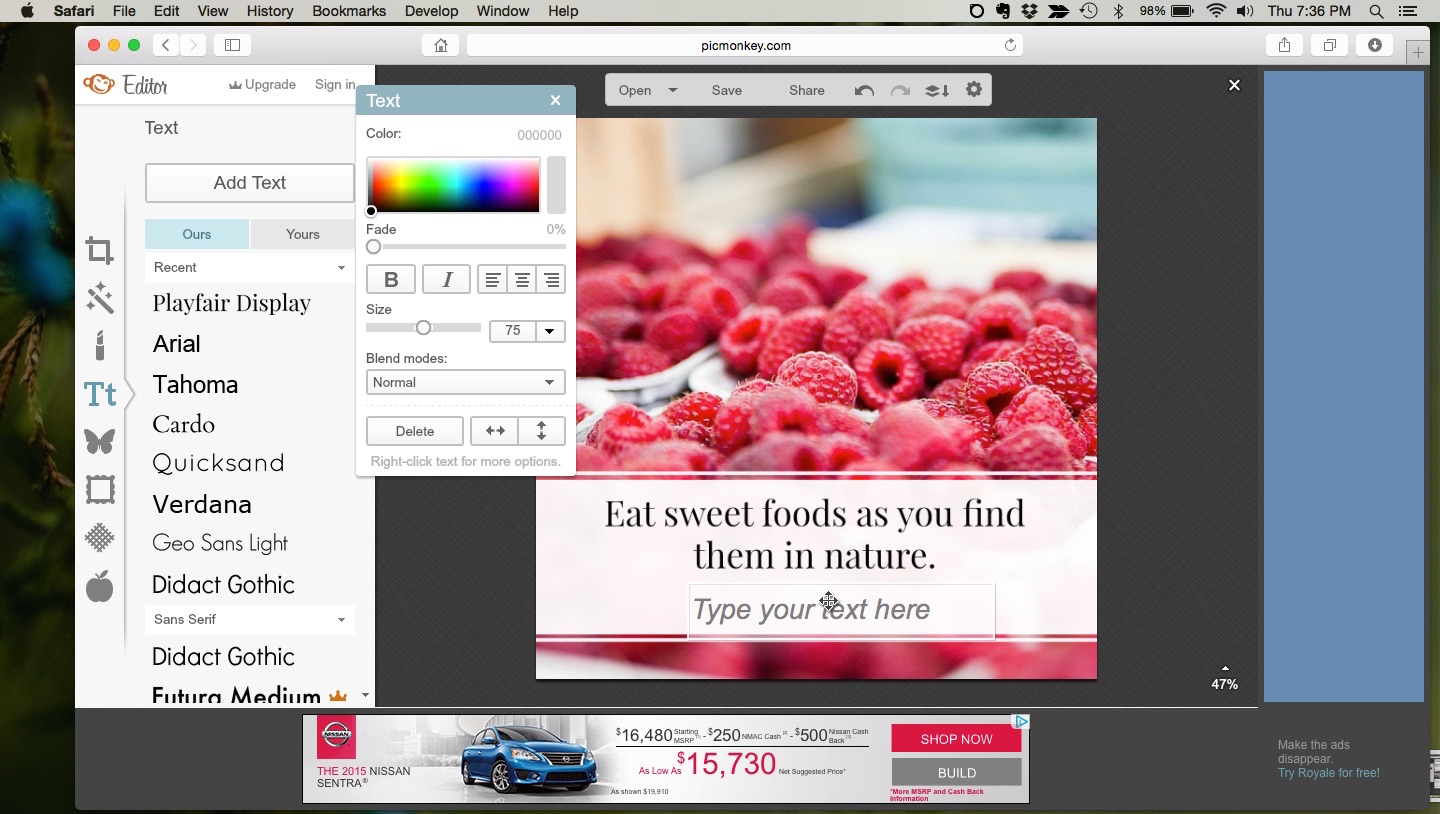Click the hex color value field
This screenshot has height=814, width=1440.
point(539,135)
